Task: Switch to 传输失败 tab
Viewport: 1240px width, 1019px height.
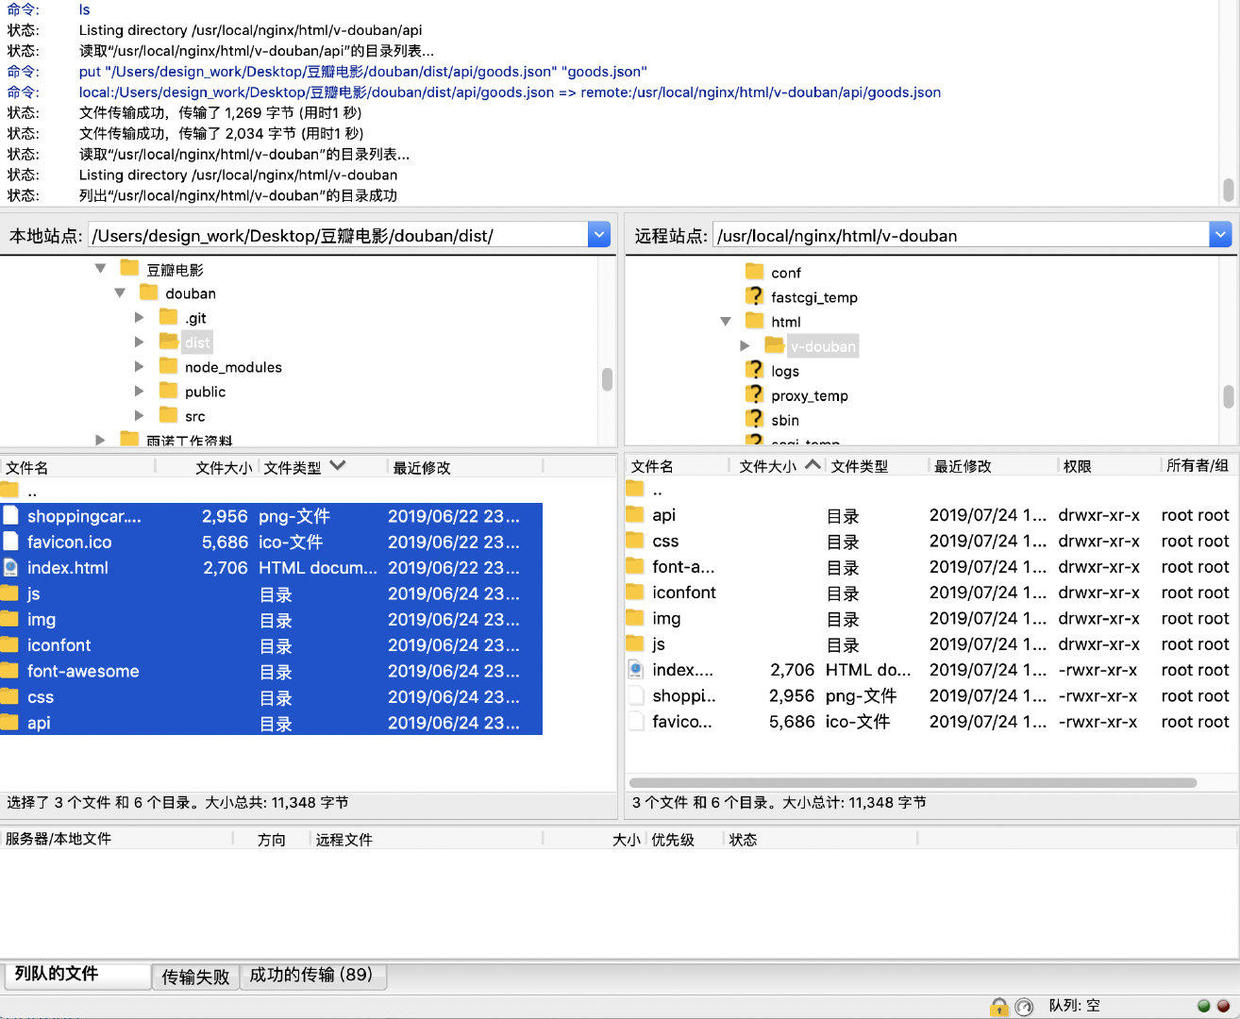Action: click(195, 977)
